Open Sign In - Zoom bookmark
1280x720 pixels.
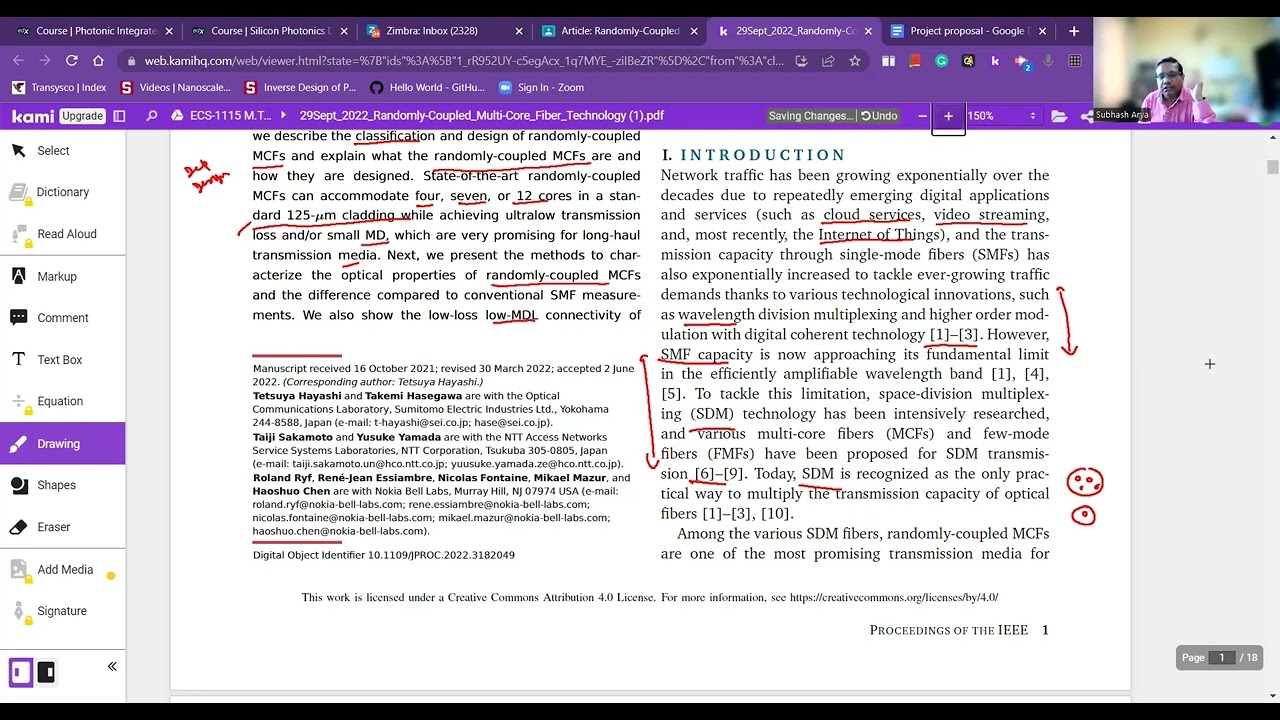[x=541, y=88]
